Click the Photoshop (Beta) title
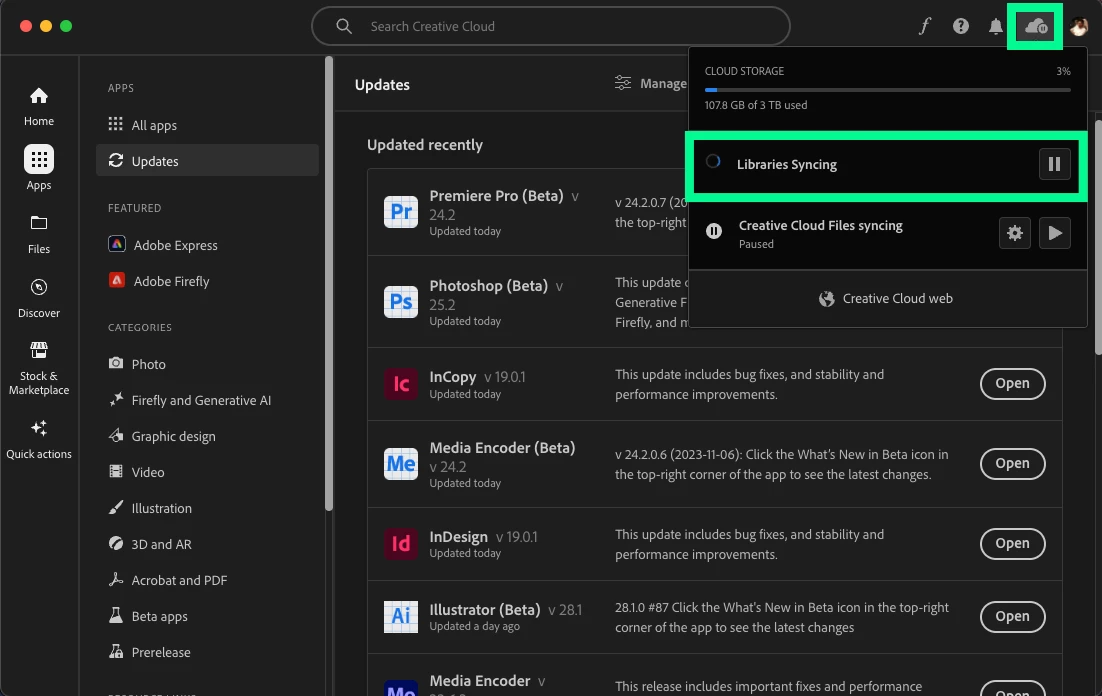 pos(488,286)
